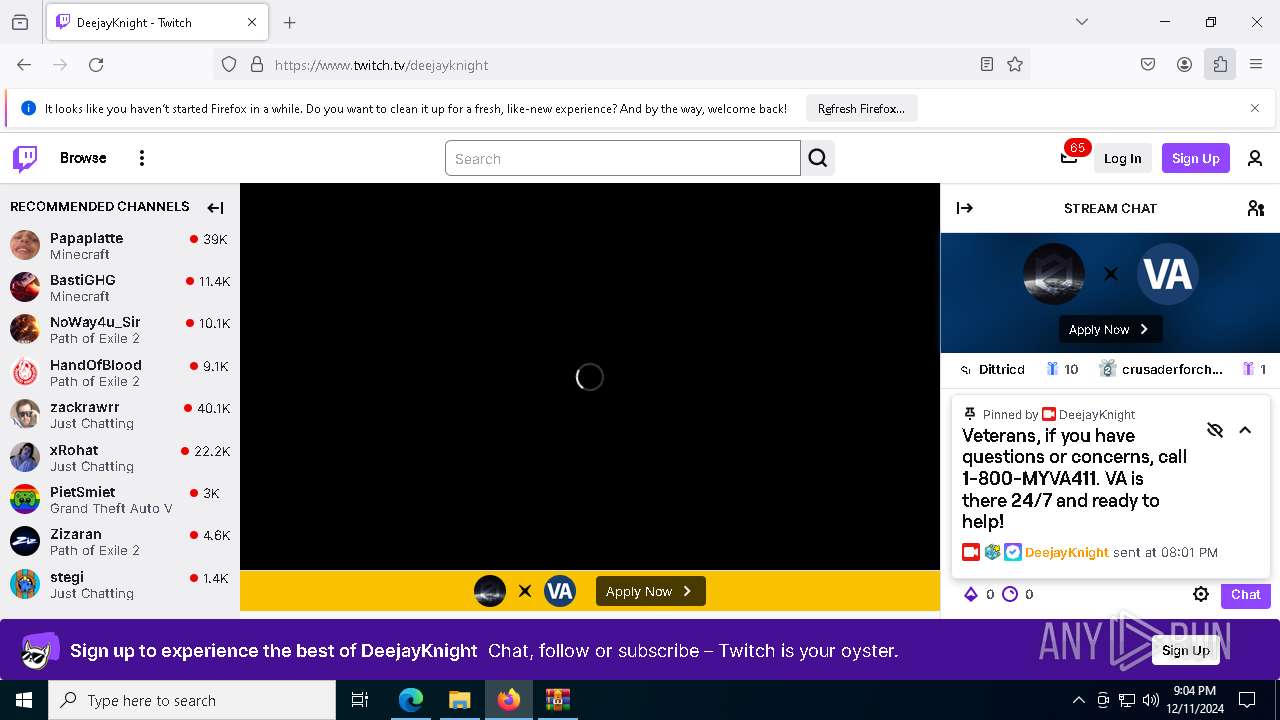Click the header Sign Up button

pyautogui.click(x=1195, y=158)
